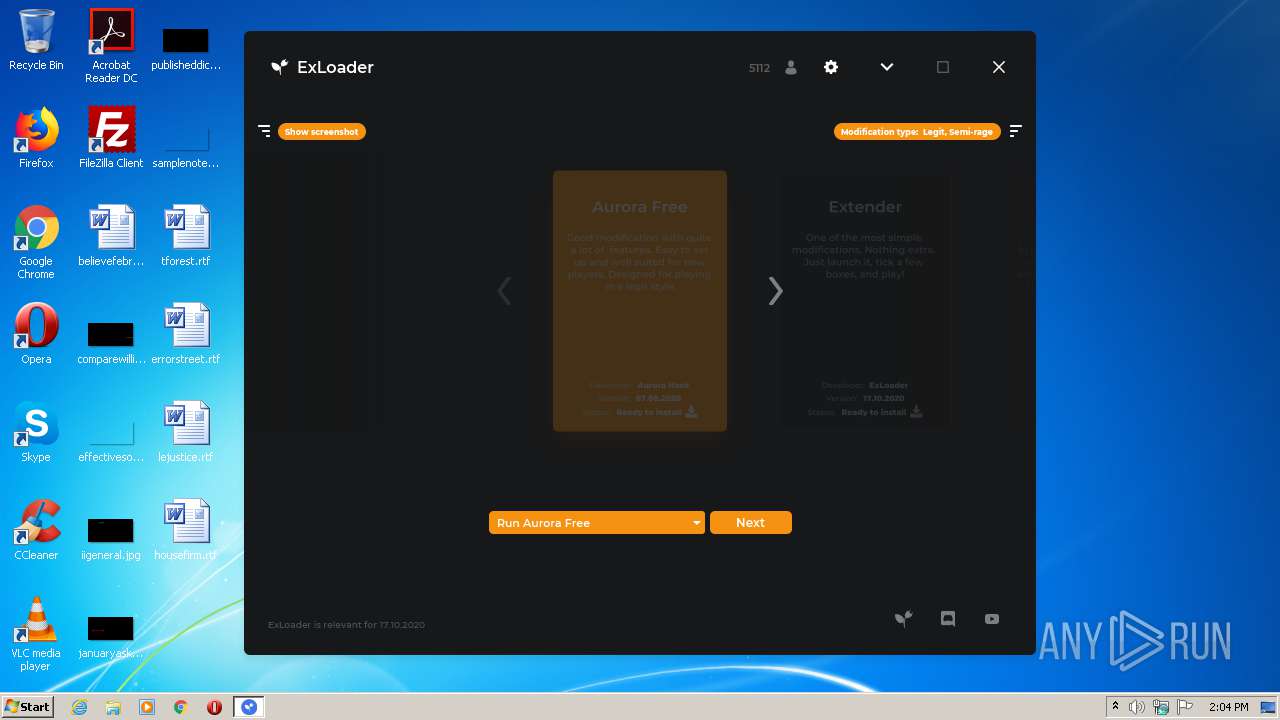
Task: Open Google Chrome desktop shortcut
Action: tap(36, 243)
